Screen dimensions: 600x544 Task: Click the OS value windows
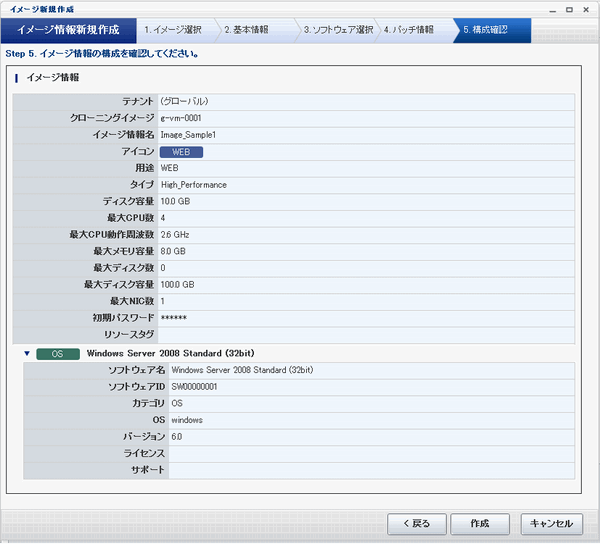coord(187,420)
